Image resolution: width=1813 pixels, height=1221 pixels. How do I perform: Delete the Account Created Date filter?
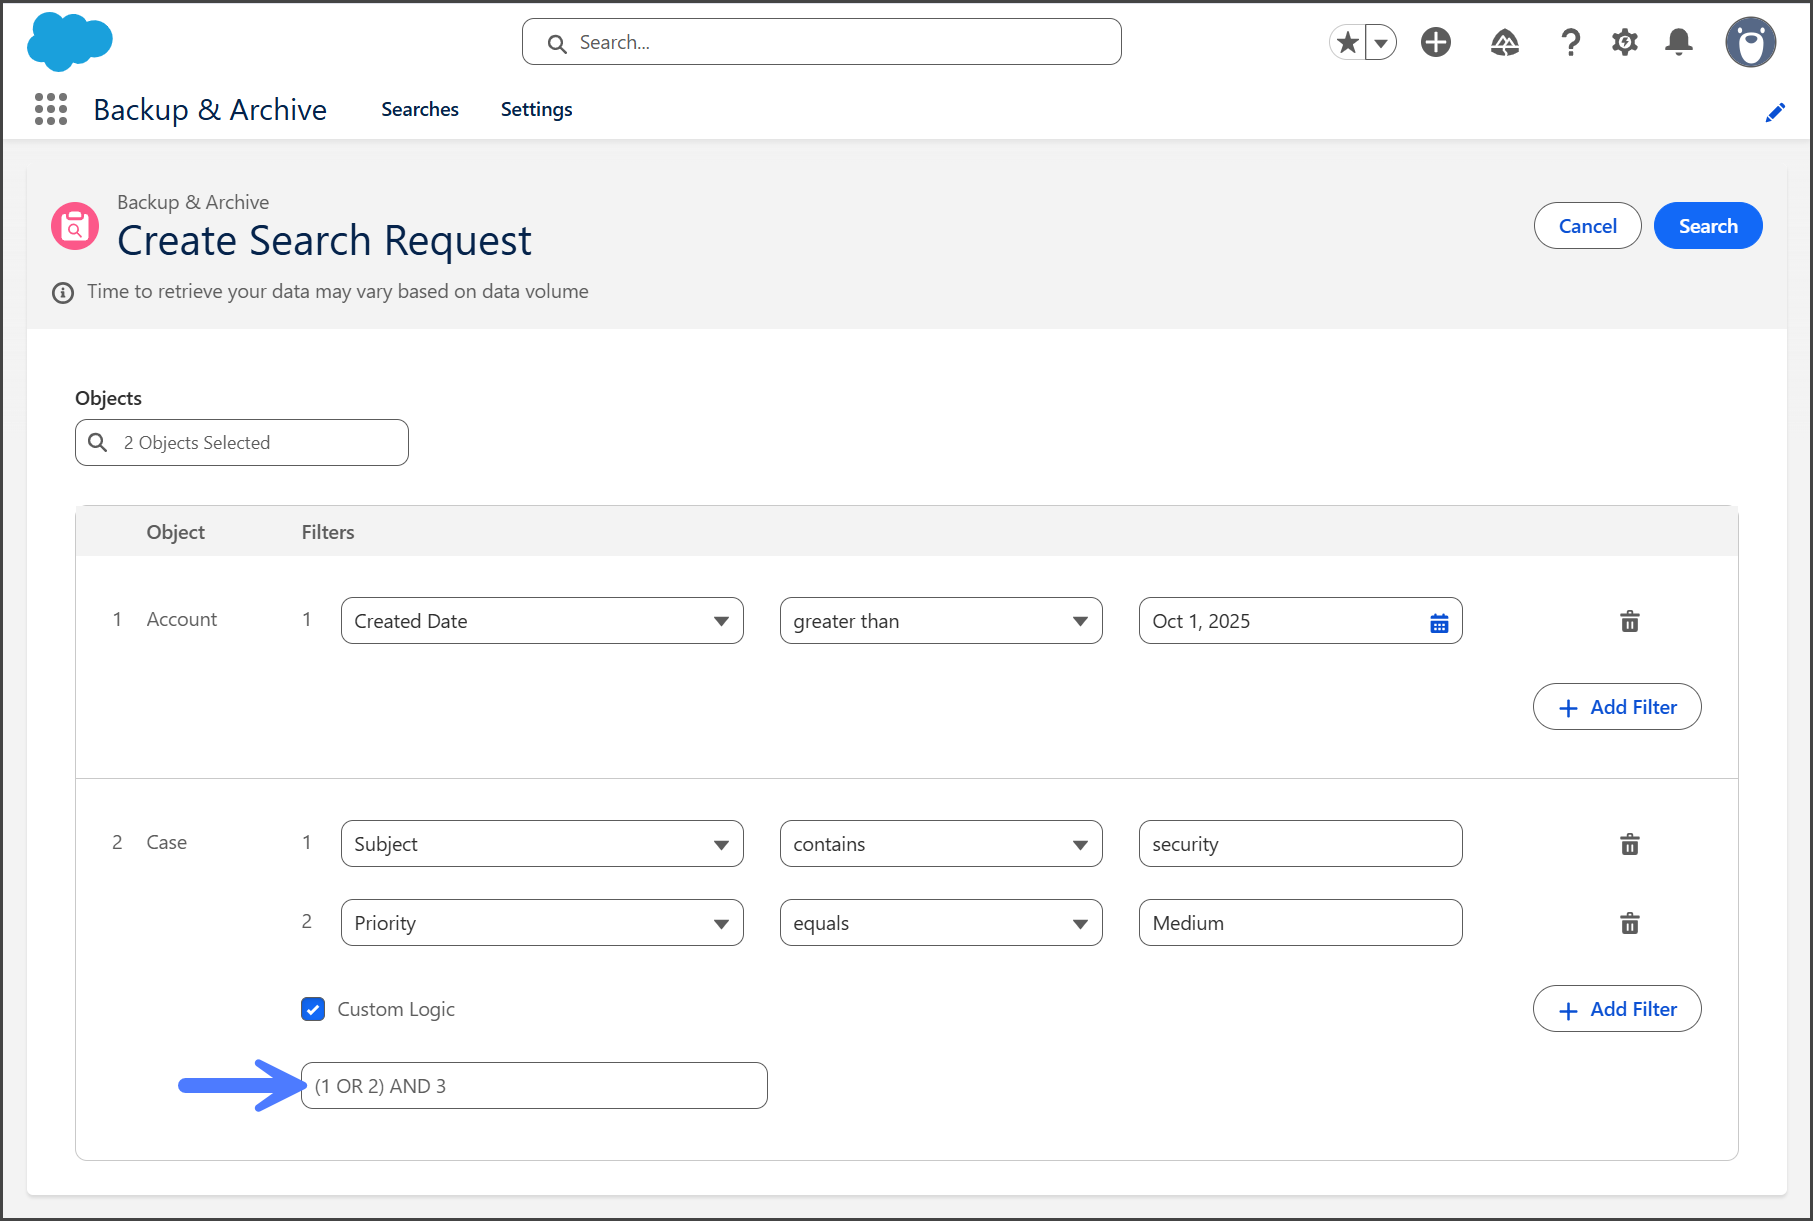tap(1630, 621)
